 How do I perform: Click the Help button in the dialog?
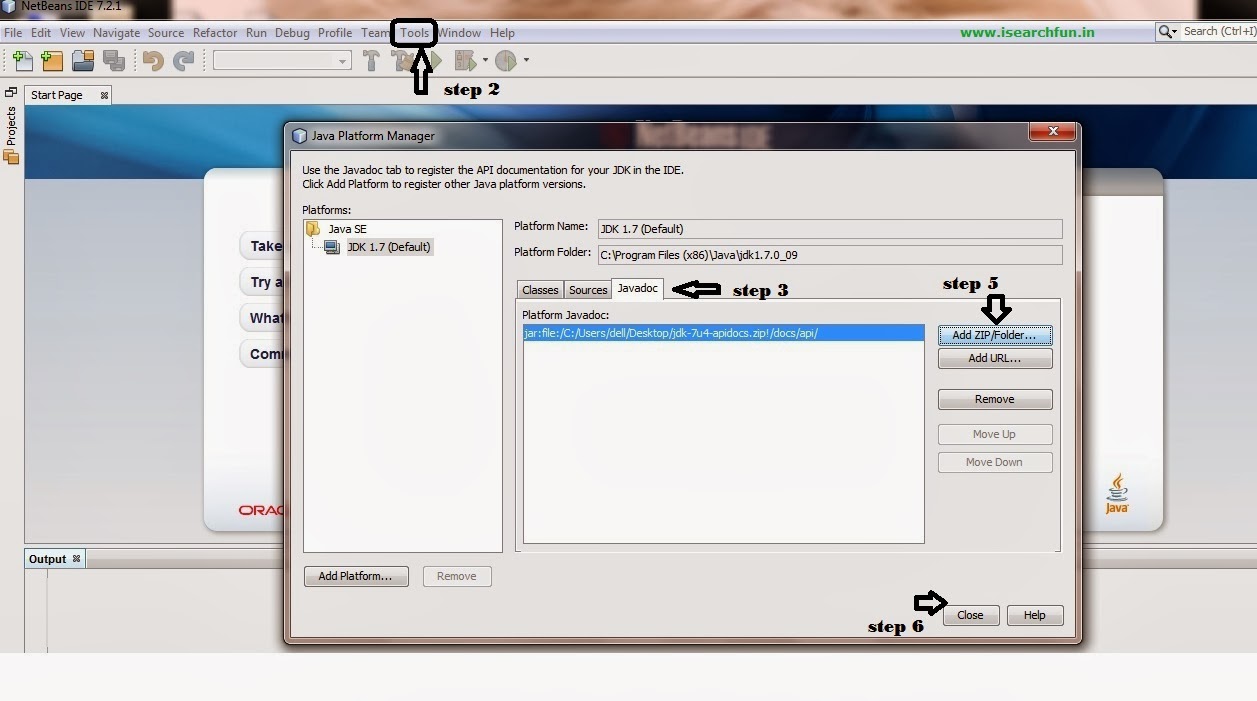(1035, 615)
